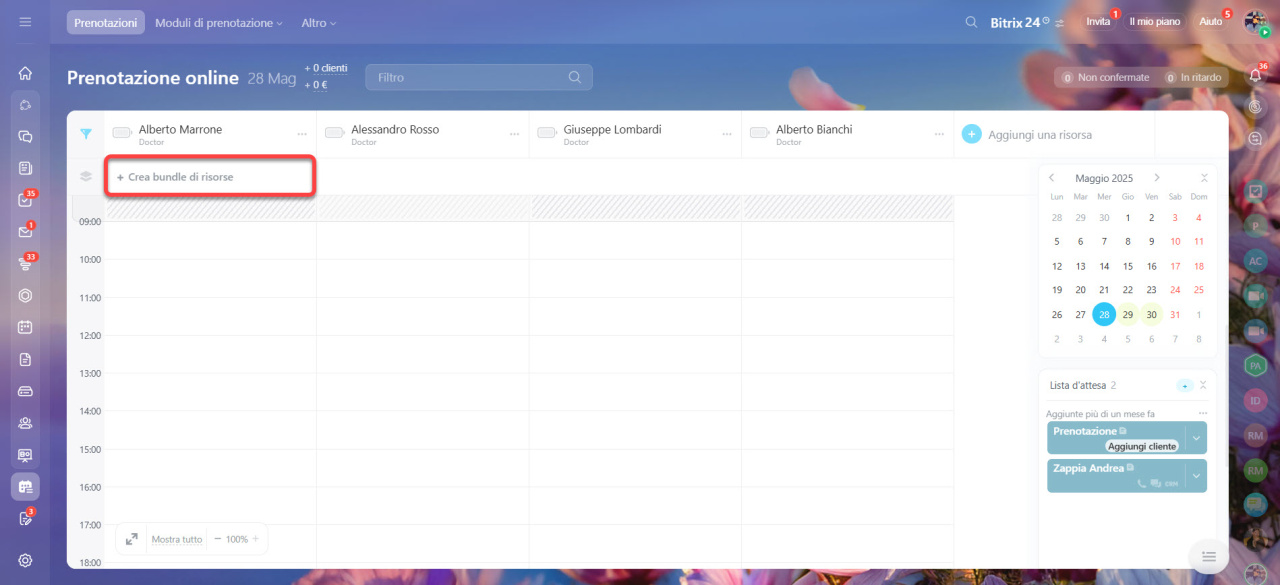Click the Bitrix 24 logo

tap(1019, 22)
